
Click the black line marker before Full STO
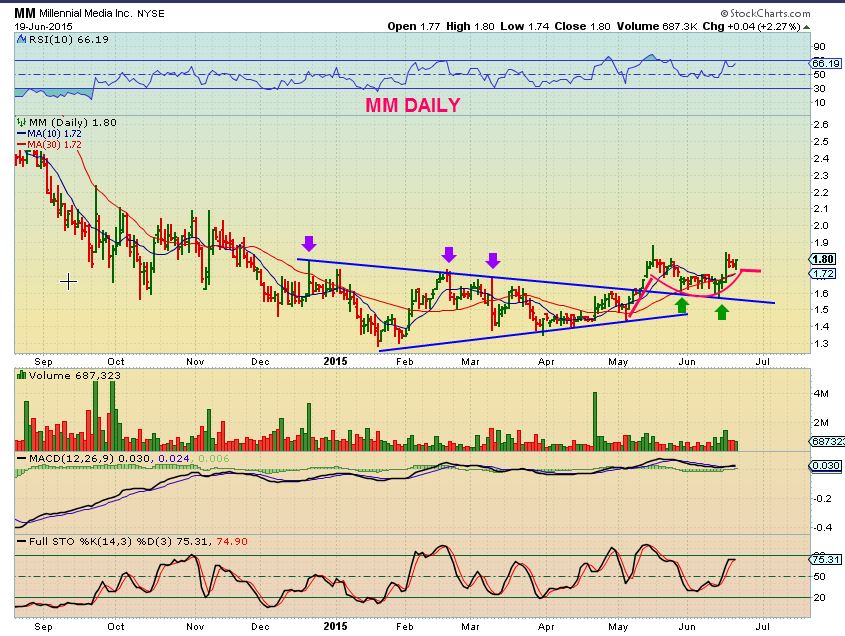(x=22, y=541)
